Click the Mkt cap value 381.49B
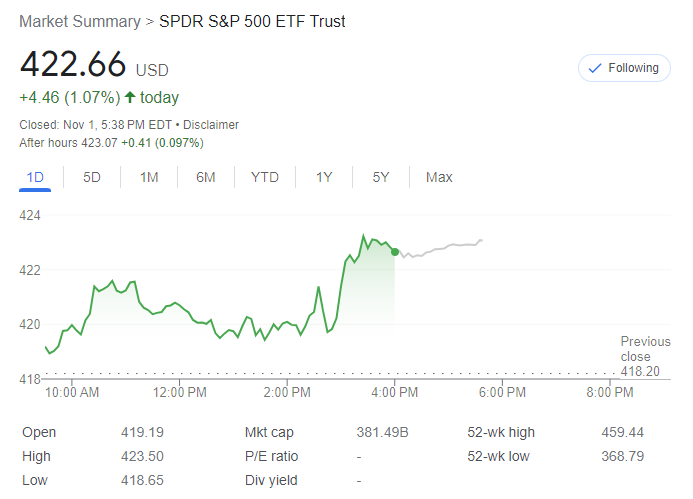The width and height of the screenshot is (693, 499). (x=382, y=432)
